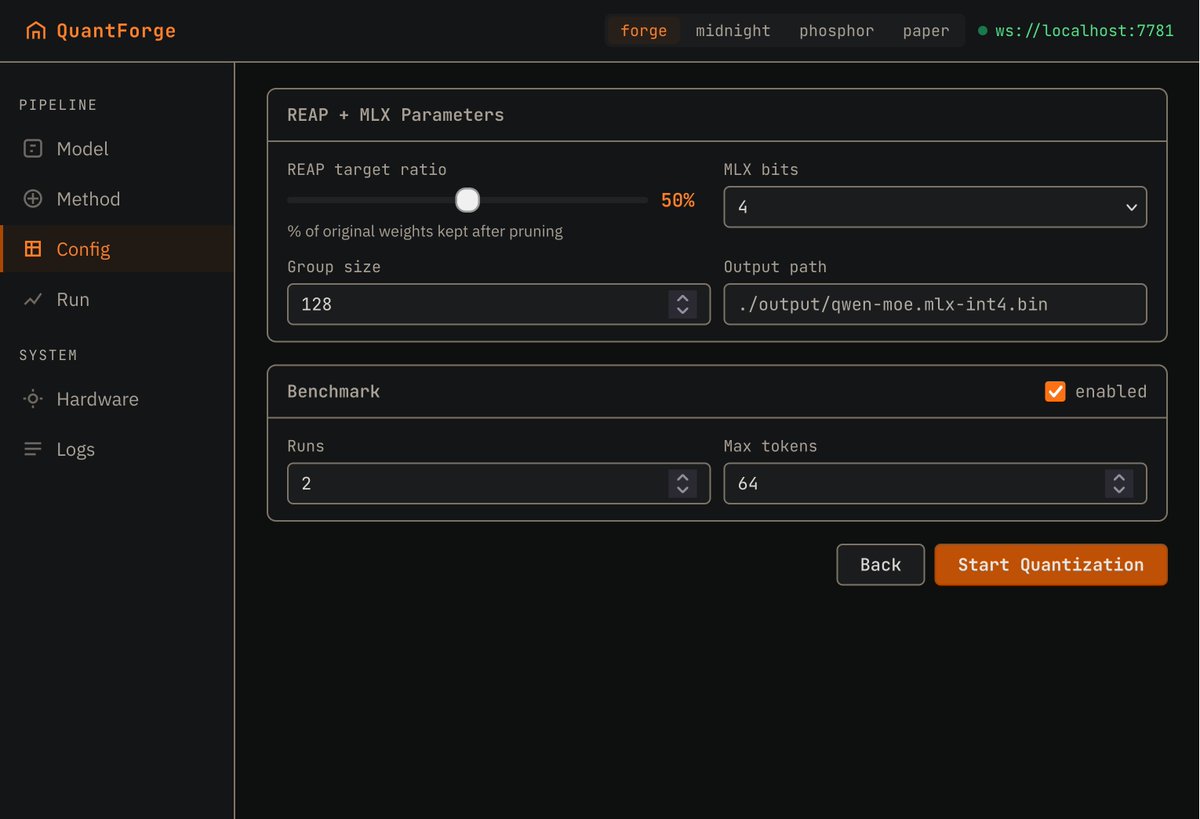The image size is (1200, 819).
Task: Click the 'Output path' label
Action: (775, 267)
